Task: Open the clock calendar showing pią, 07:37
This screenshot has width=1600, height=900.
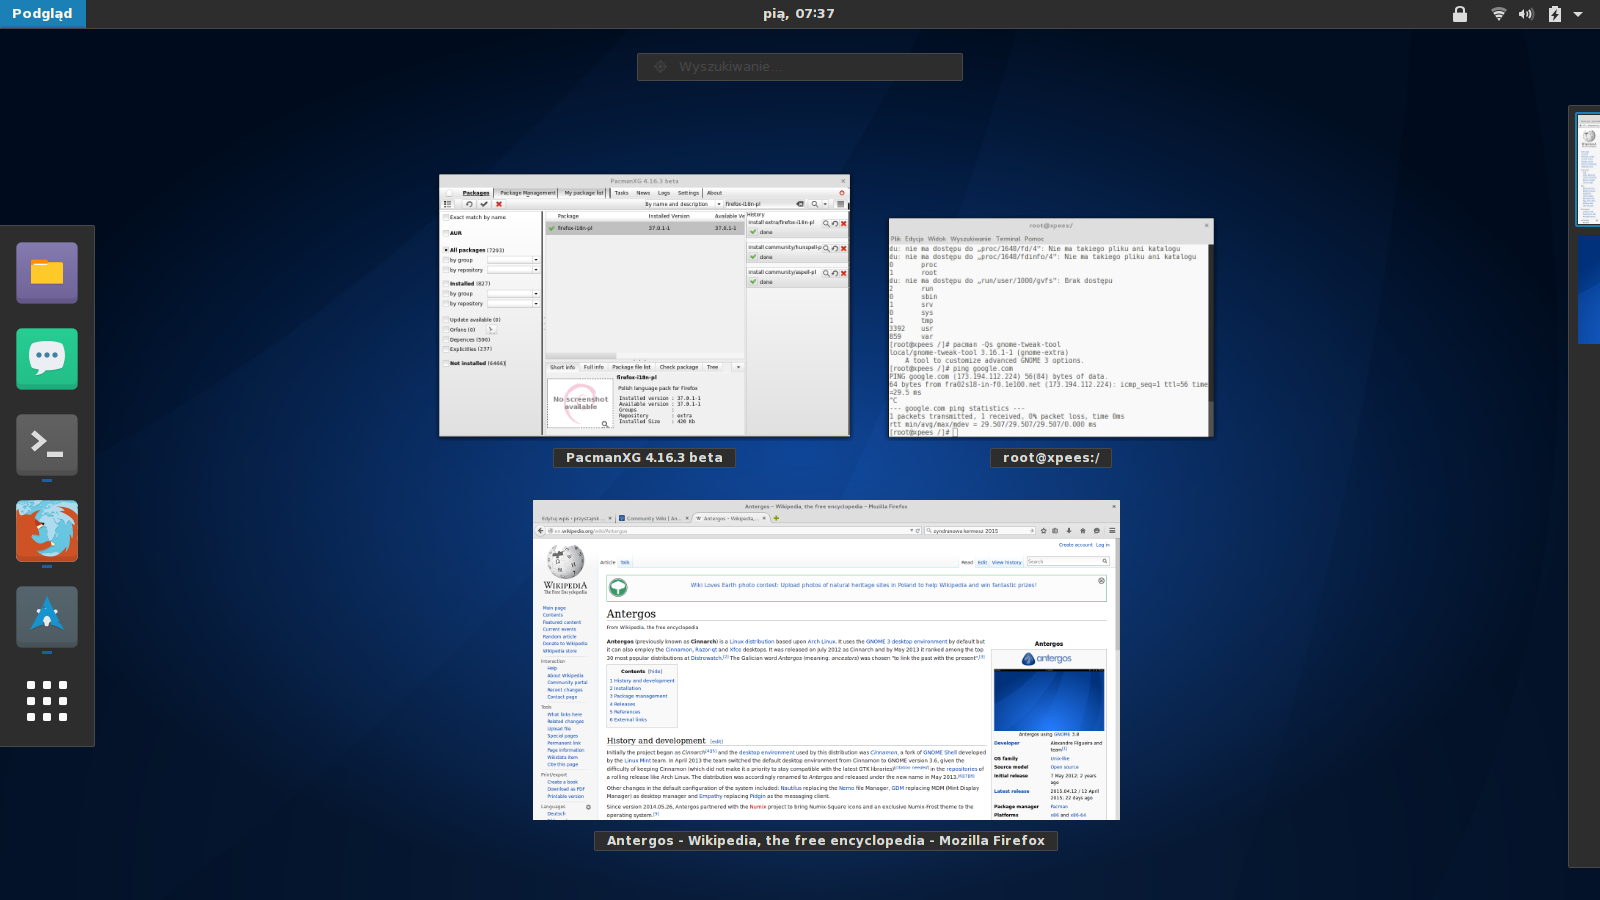Action: pos(798,14)
